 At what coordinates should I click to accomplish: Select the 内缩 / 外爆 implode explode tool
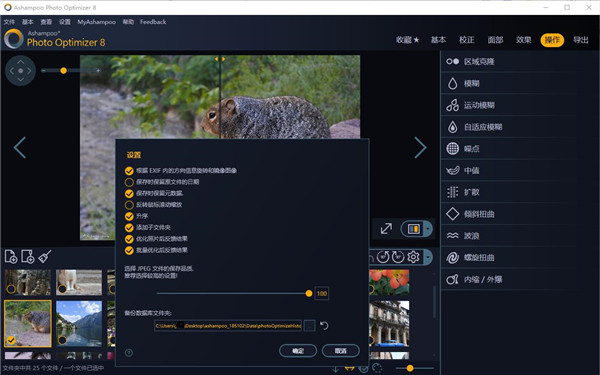click(509, 279)
